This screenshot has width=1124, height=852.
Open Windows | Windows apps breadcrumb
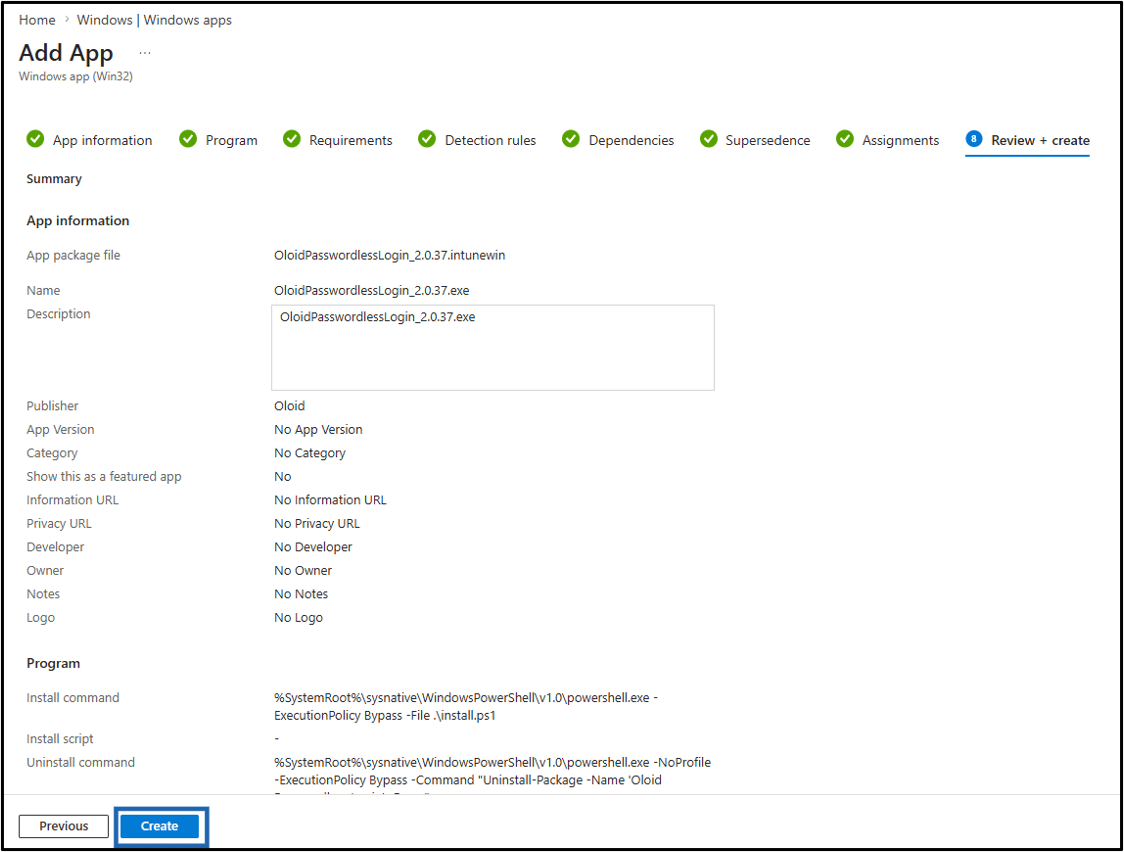click(154, 20)
